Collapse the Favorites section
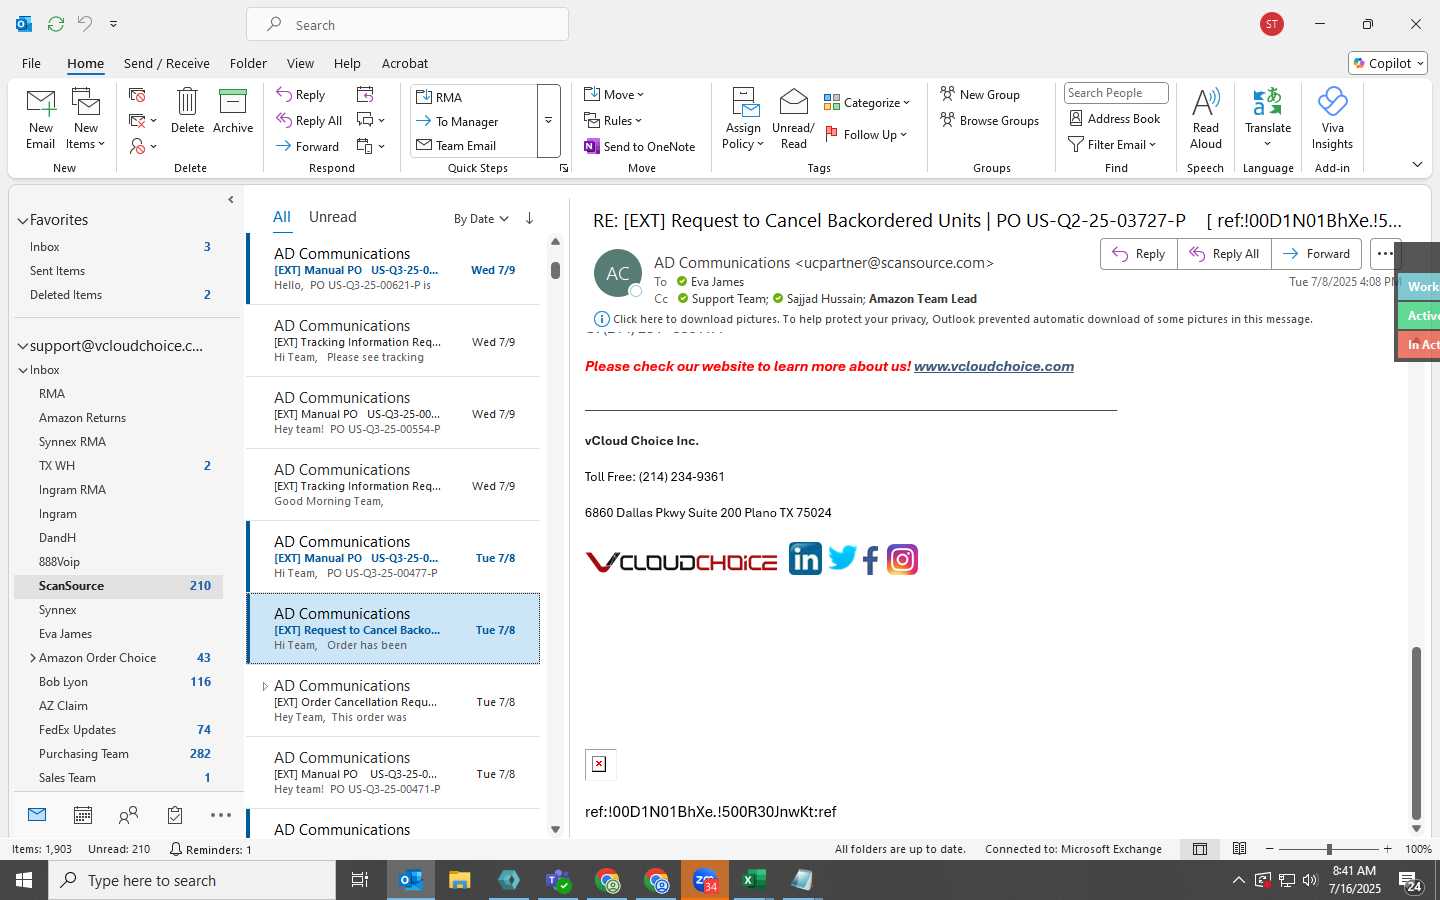The image size is (1440, 900). click(22, 220)
